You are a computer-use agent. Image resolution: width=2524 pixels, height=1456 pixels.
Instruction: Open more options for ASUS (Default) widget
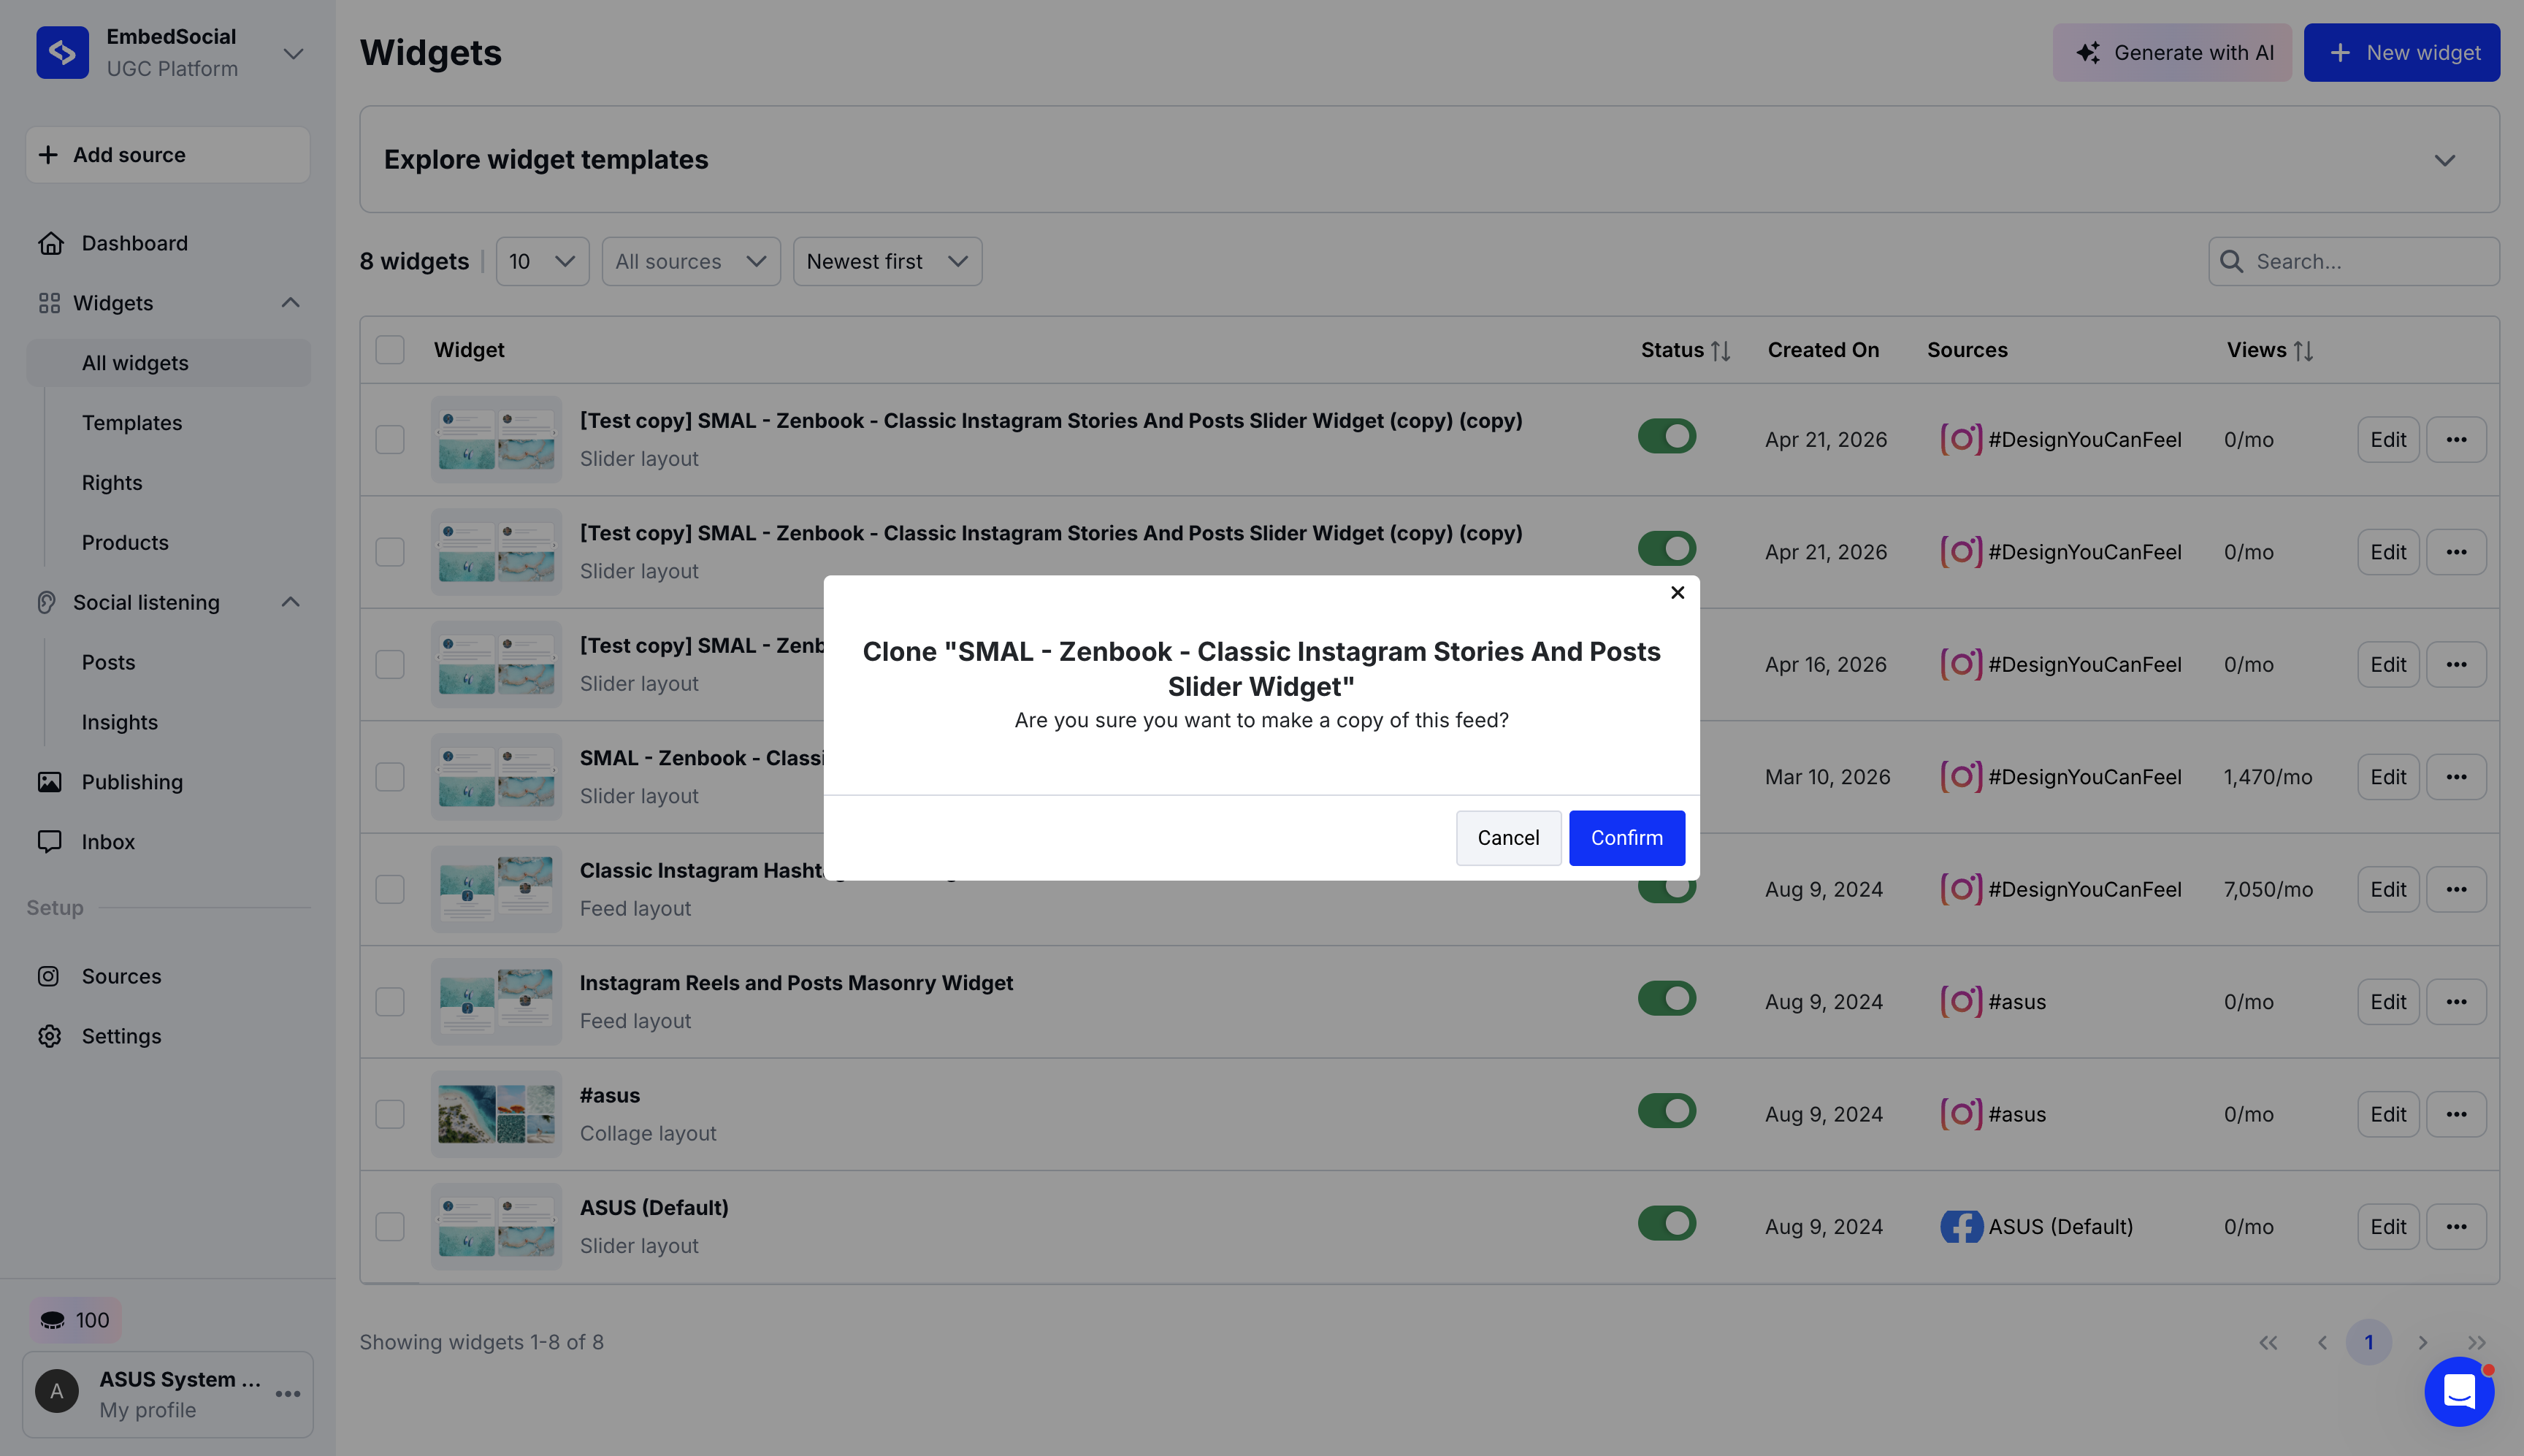[2455, 1227]
